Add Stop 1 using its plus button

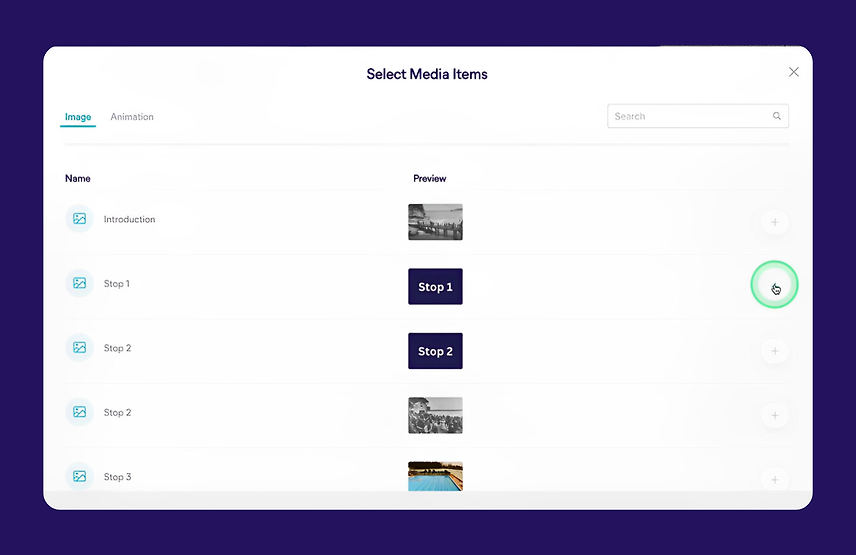[774, 286]
